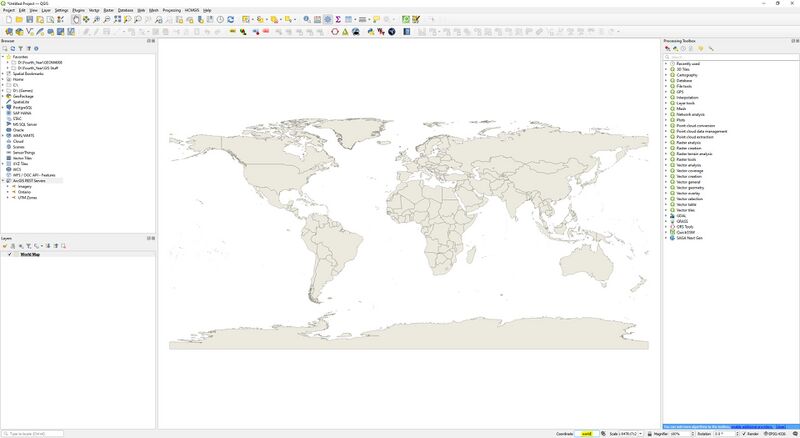Select the WMS/WMTS entry in Browser

[x=23, y=136]
